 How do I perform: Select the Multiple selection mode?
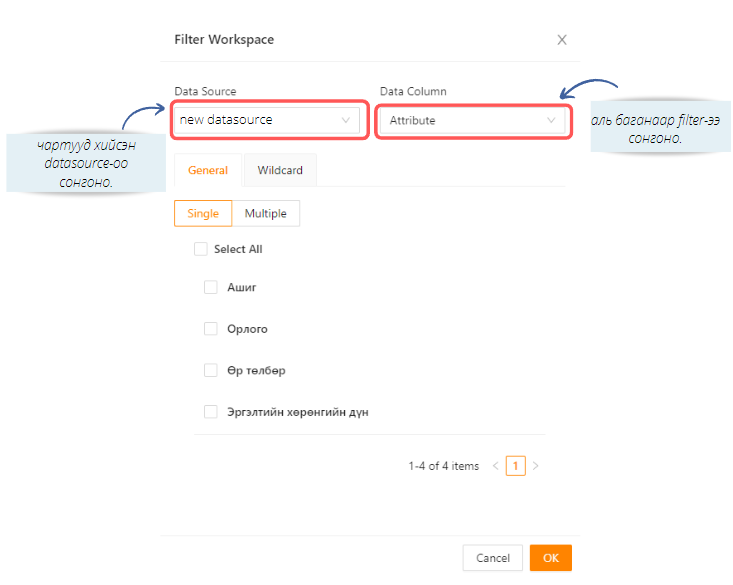[266, 213]
